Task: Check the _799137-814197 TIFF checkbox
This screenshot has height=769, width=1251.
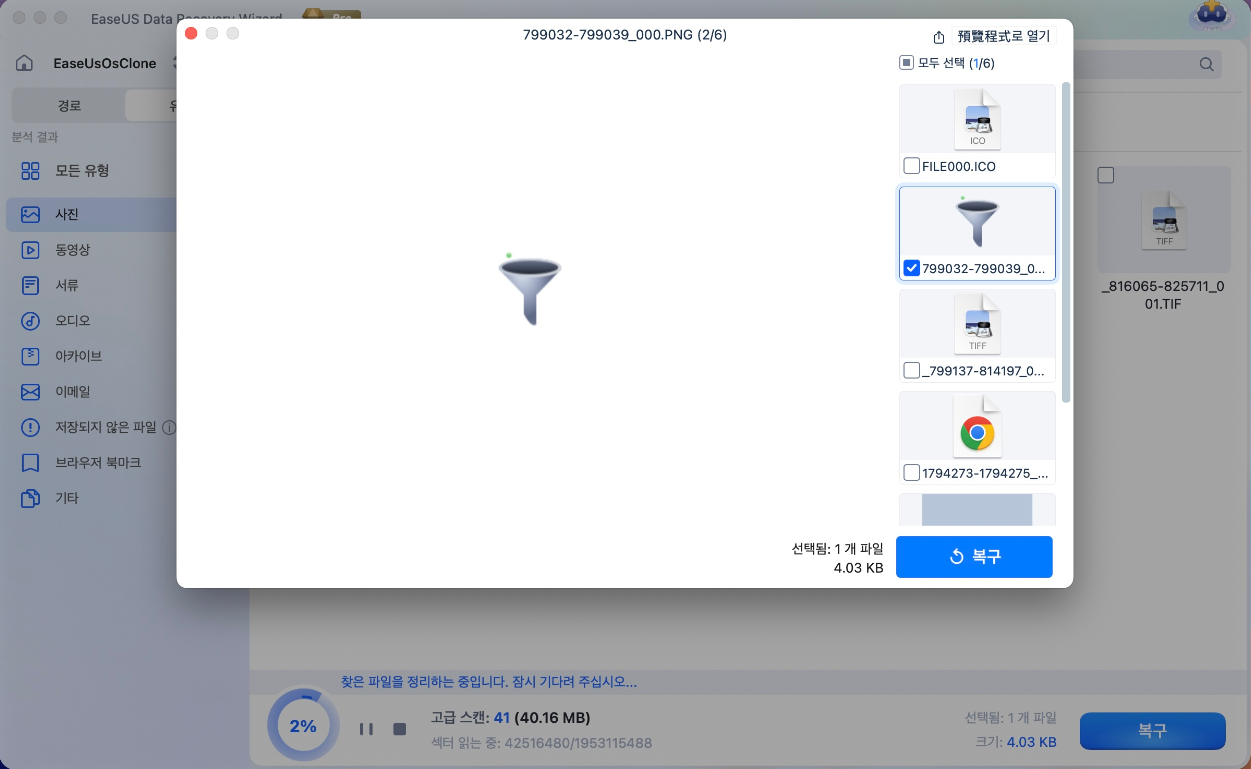Action: [911, 370]
